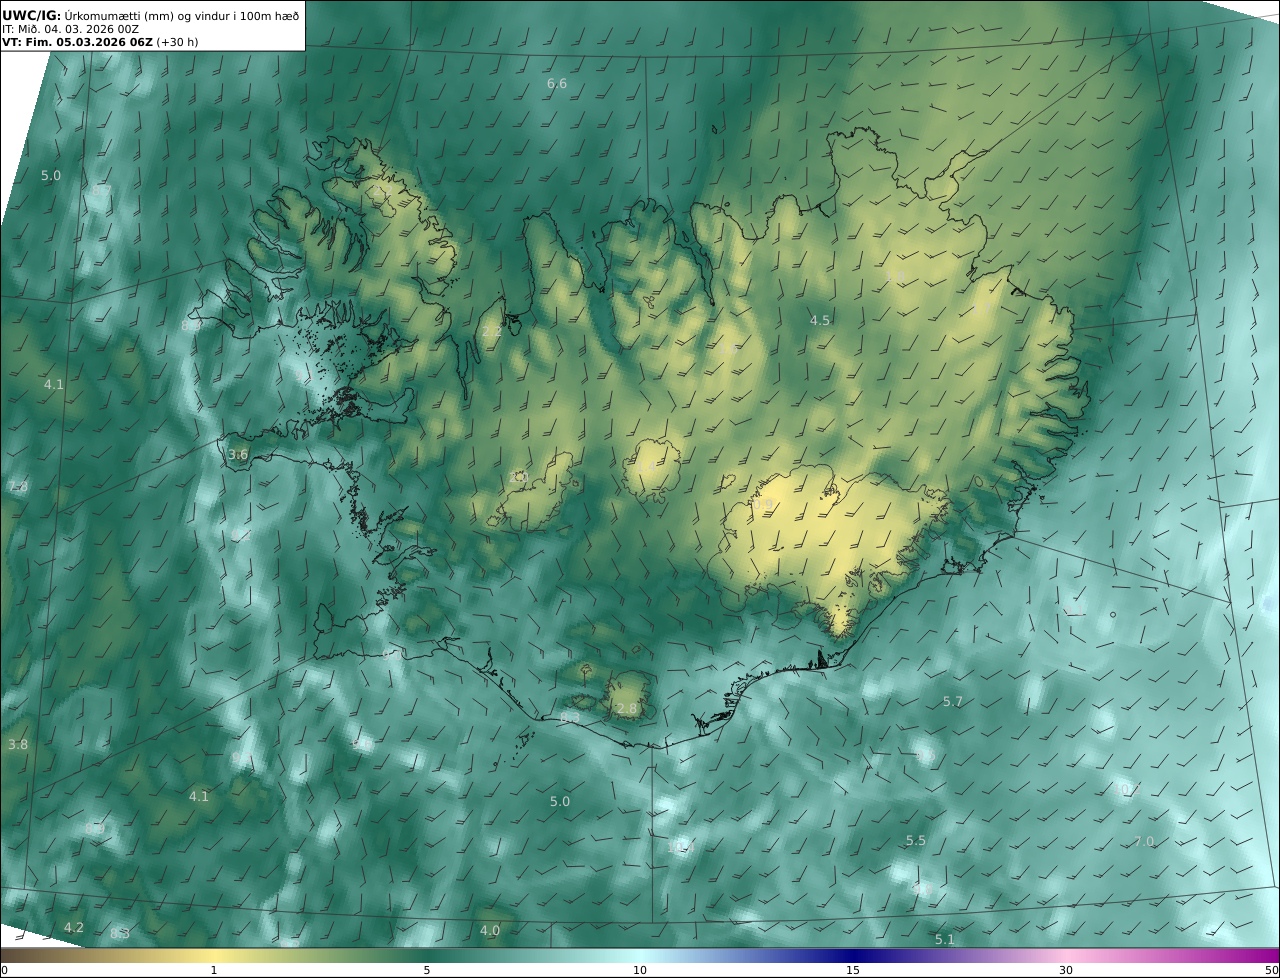
Task: Click the 2.8 value on the map
Action: point(627,709)
